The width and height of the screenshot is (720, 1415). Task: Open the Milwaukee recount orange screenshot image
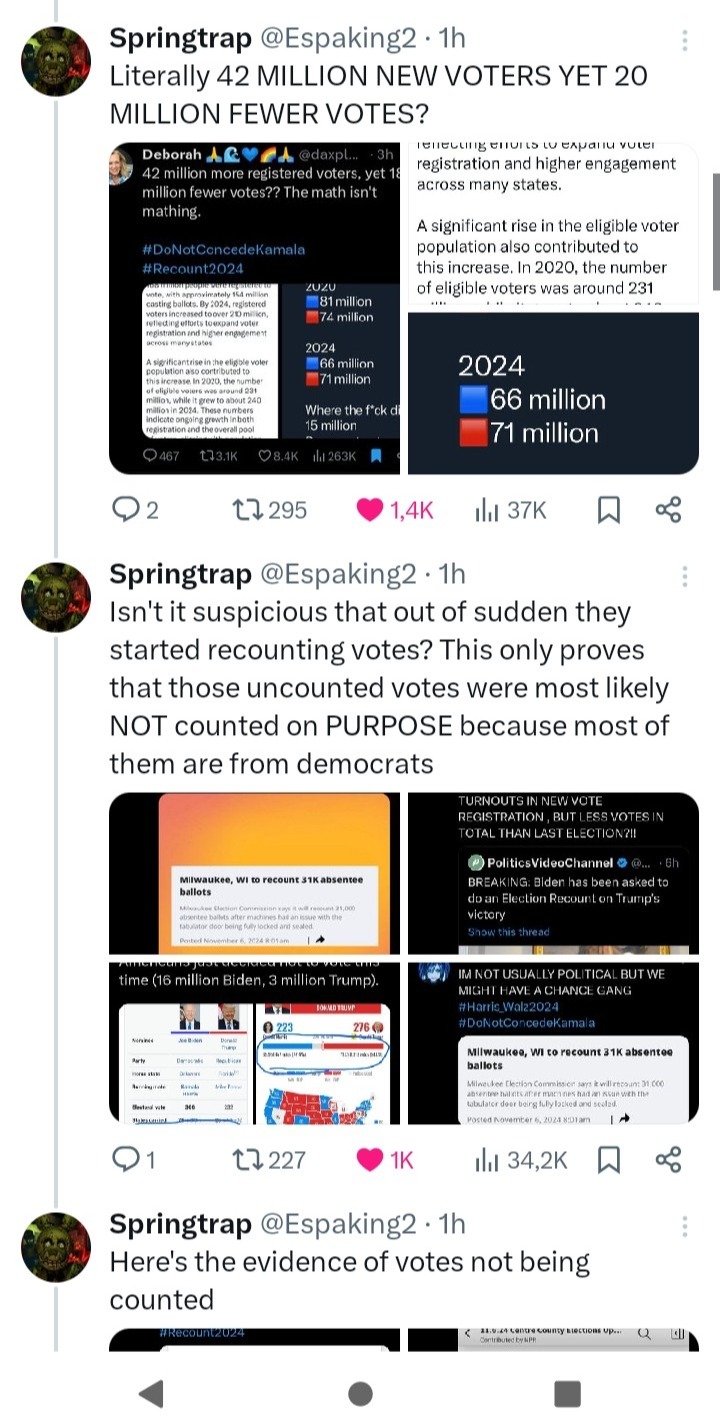click(x=254, y=872)
